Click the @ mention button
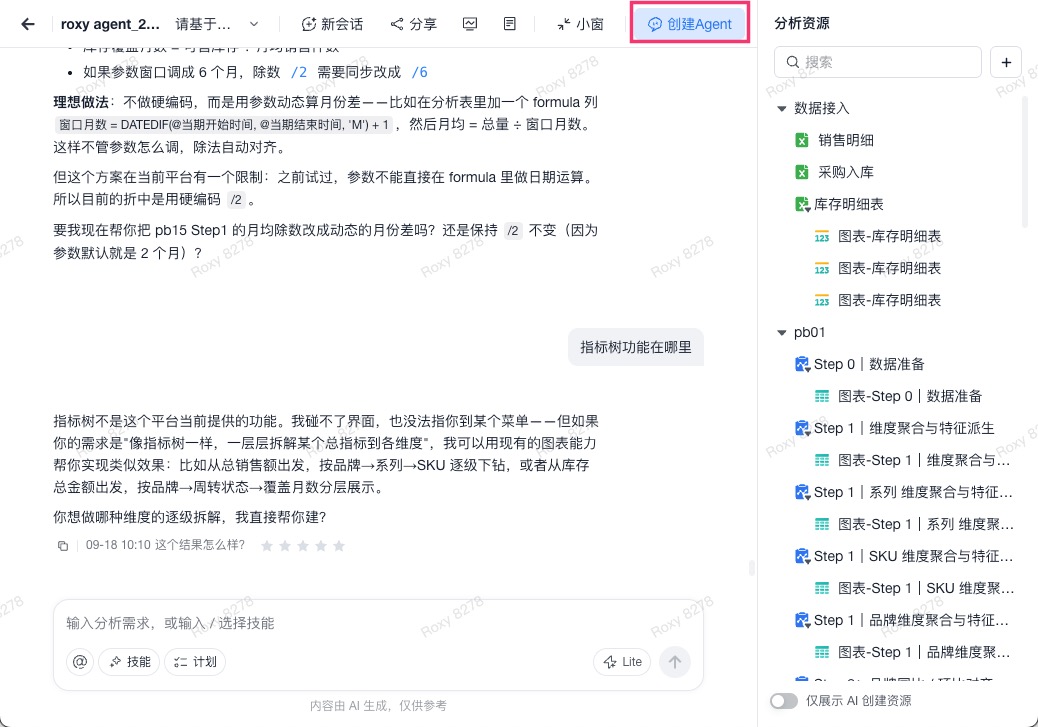Viewport: 1038px width, 727px height. coord(80,661)
